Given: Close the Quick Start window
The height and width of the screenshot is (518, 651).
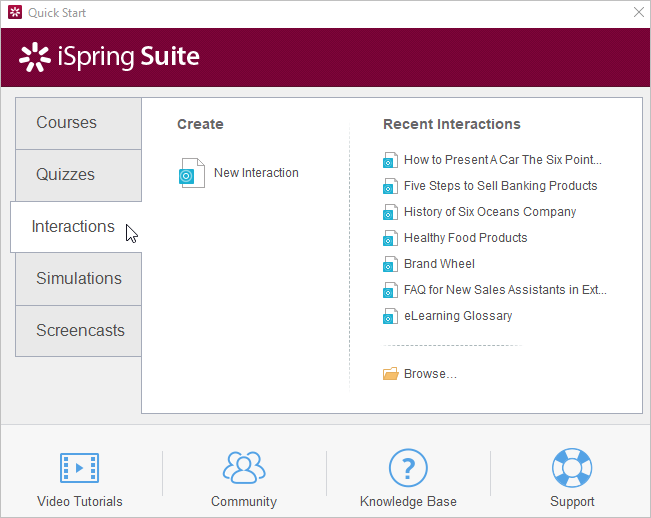Looking at the screenshot, I should pyautogui.click(x=638, y=13).
